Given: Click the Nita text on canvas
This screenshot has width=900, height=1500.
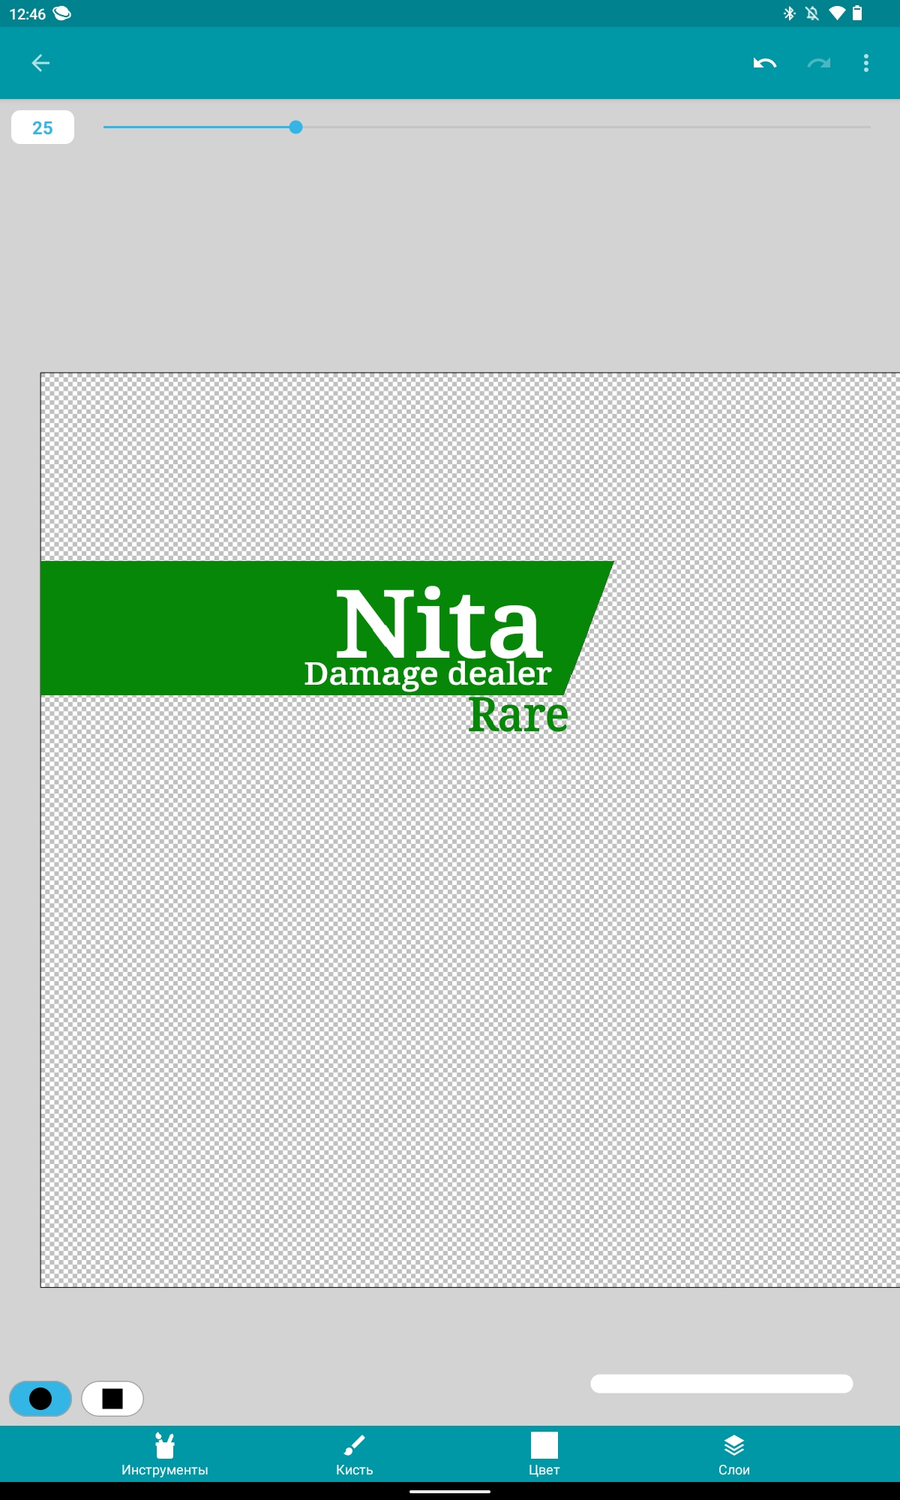Looking at the screenshot, I should pos(439,624).
